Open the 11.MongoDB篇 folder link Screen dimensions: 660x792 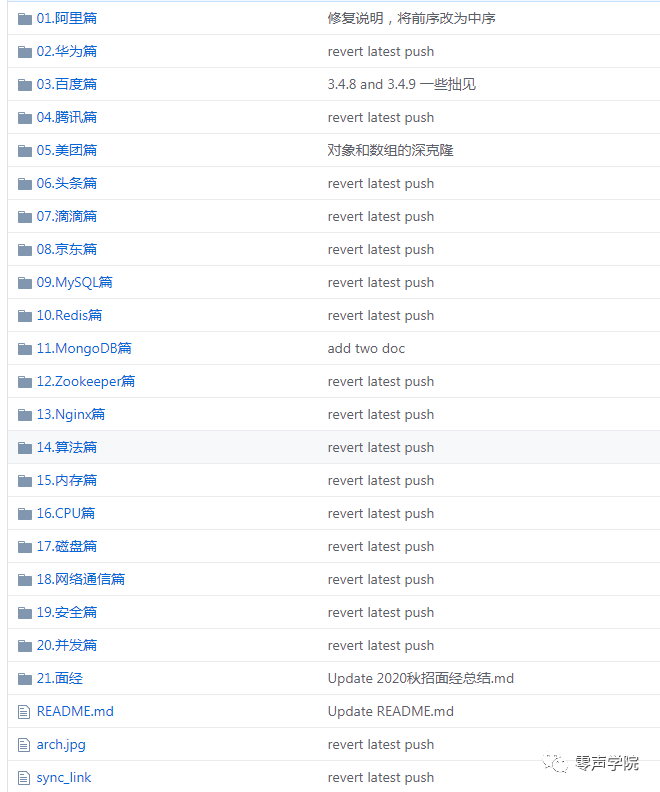point(84,348)
